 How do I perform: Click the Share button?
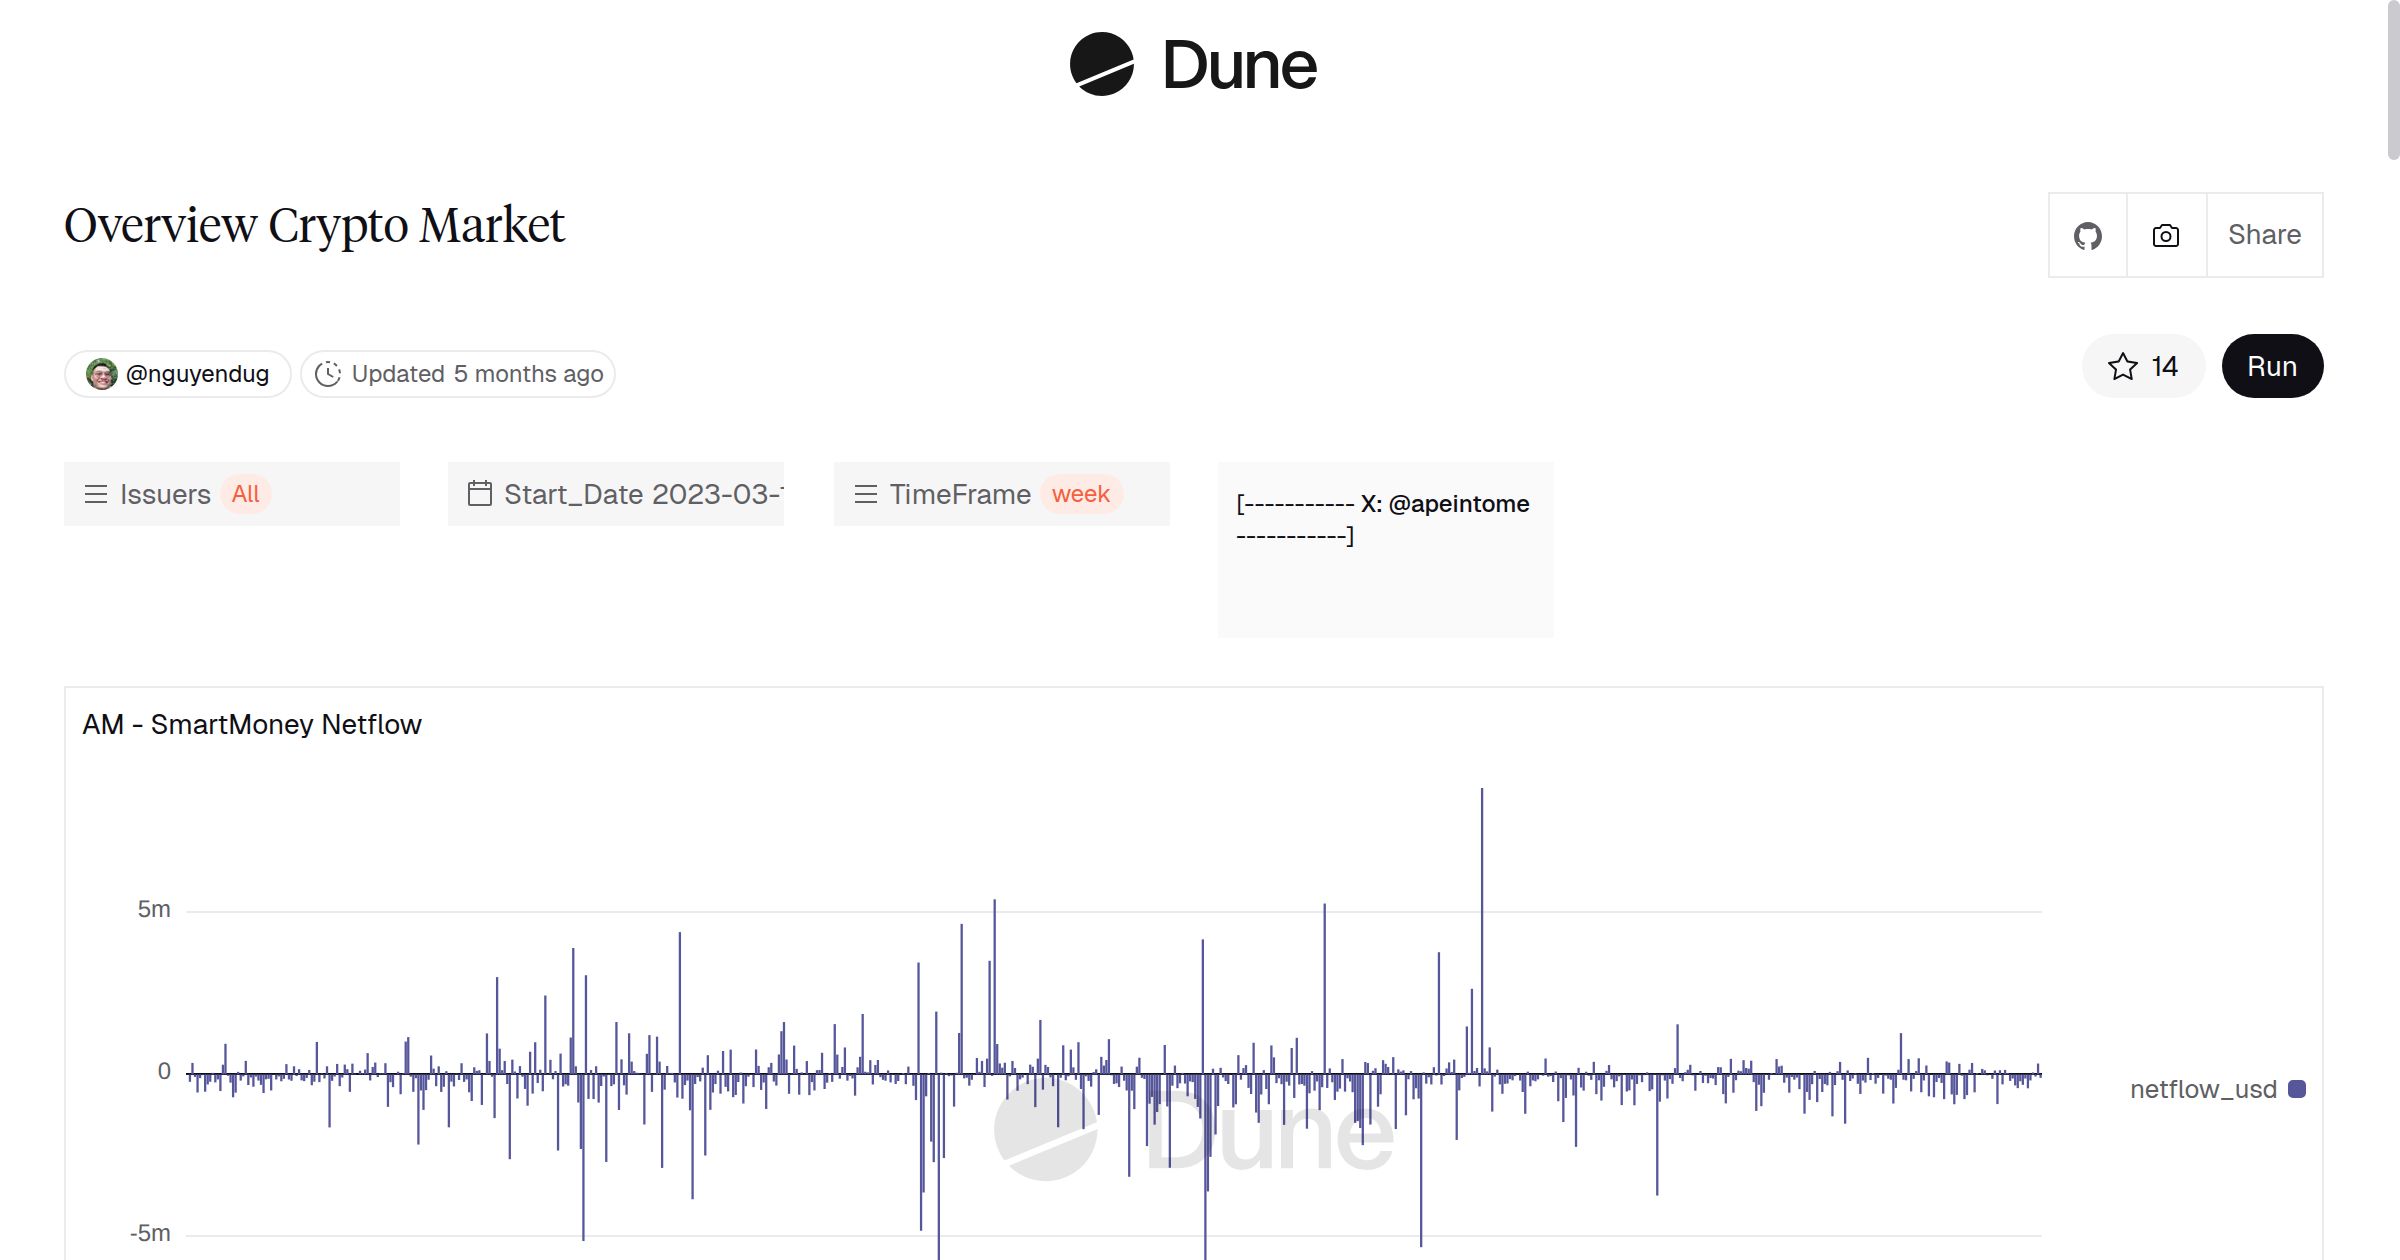pyautogui.click(x=2264, y=236)
